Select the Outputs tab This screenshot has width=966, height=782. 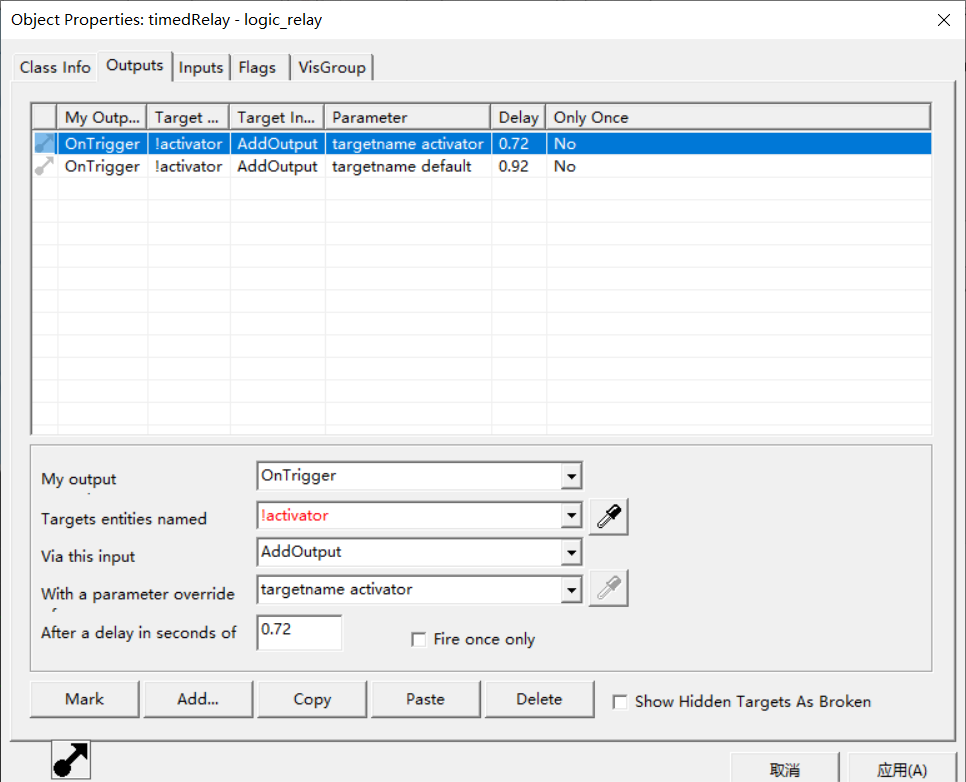tap(134, 65)
